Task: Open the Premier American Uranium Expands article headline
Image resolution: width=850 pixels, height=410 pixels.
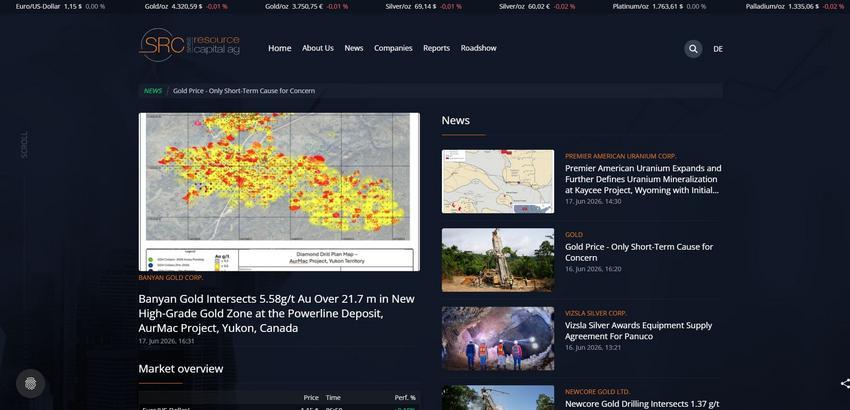Action: (643, 179)
